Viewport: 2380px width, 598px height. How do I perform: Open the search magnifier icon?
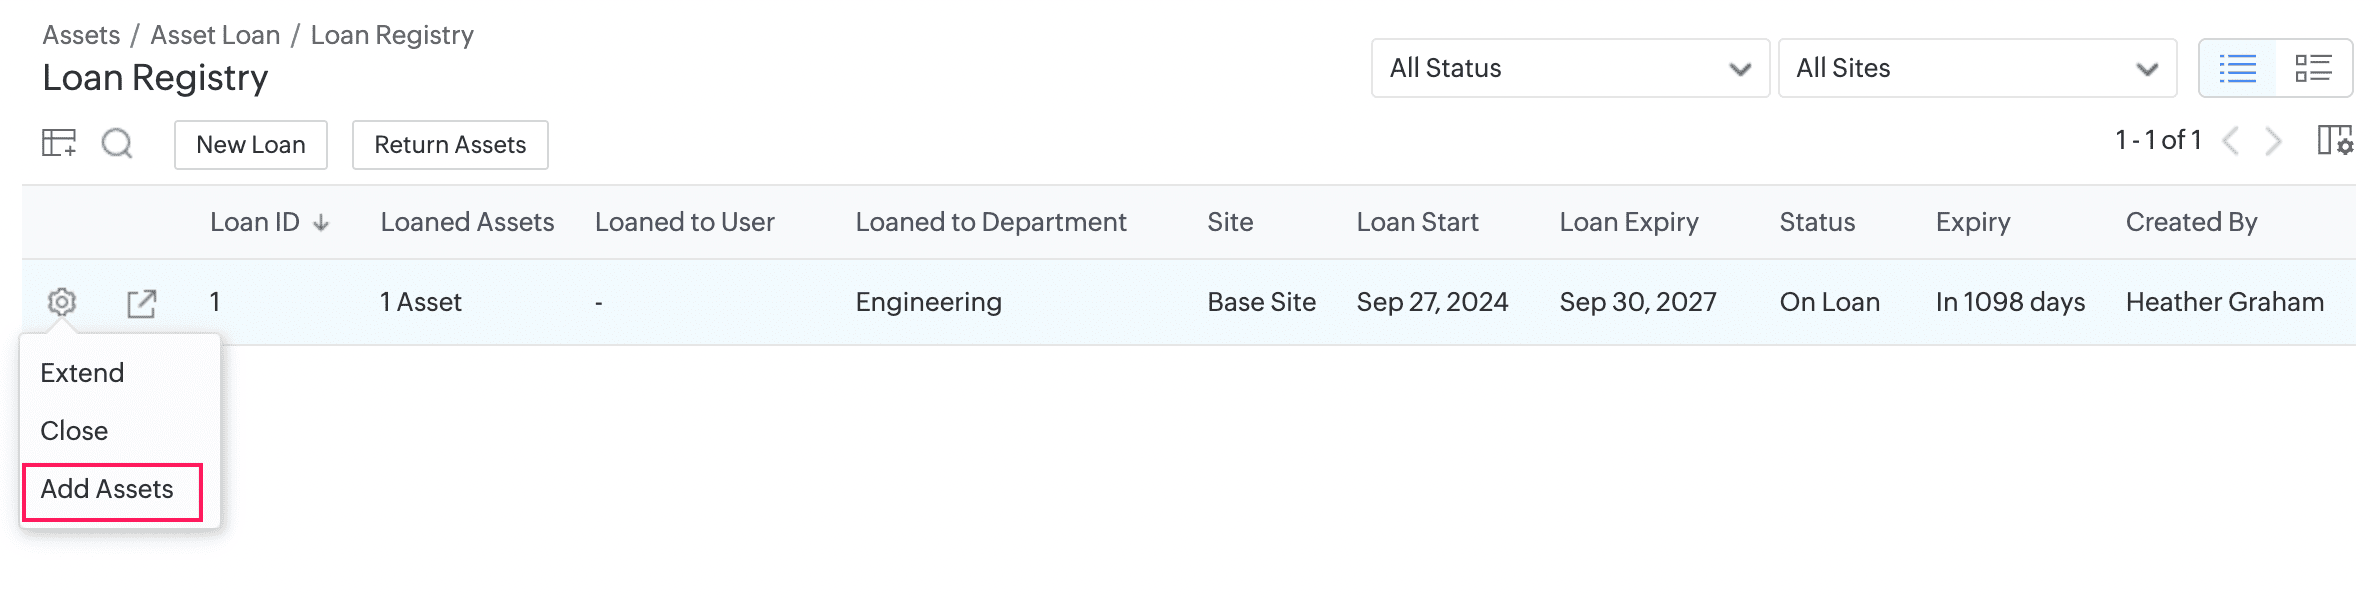tap(117, 144)
